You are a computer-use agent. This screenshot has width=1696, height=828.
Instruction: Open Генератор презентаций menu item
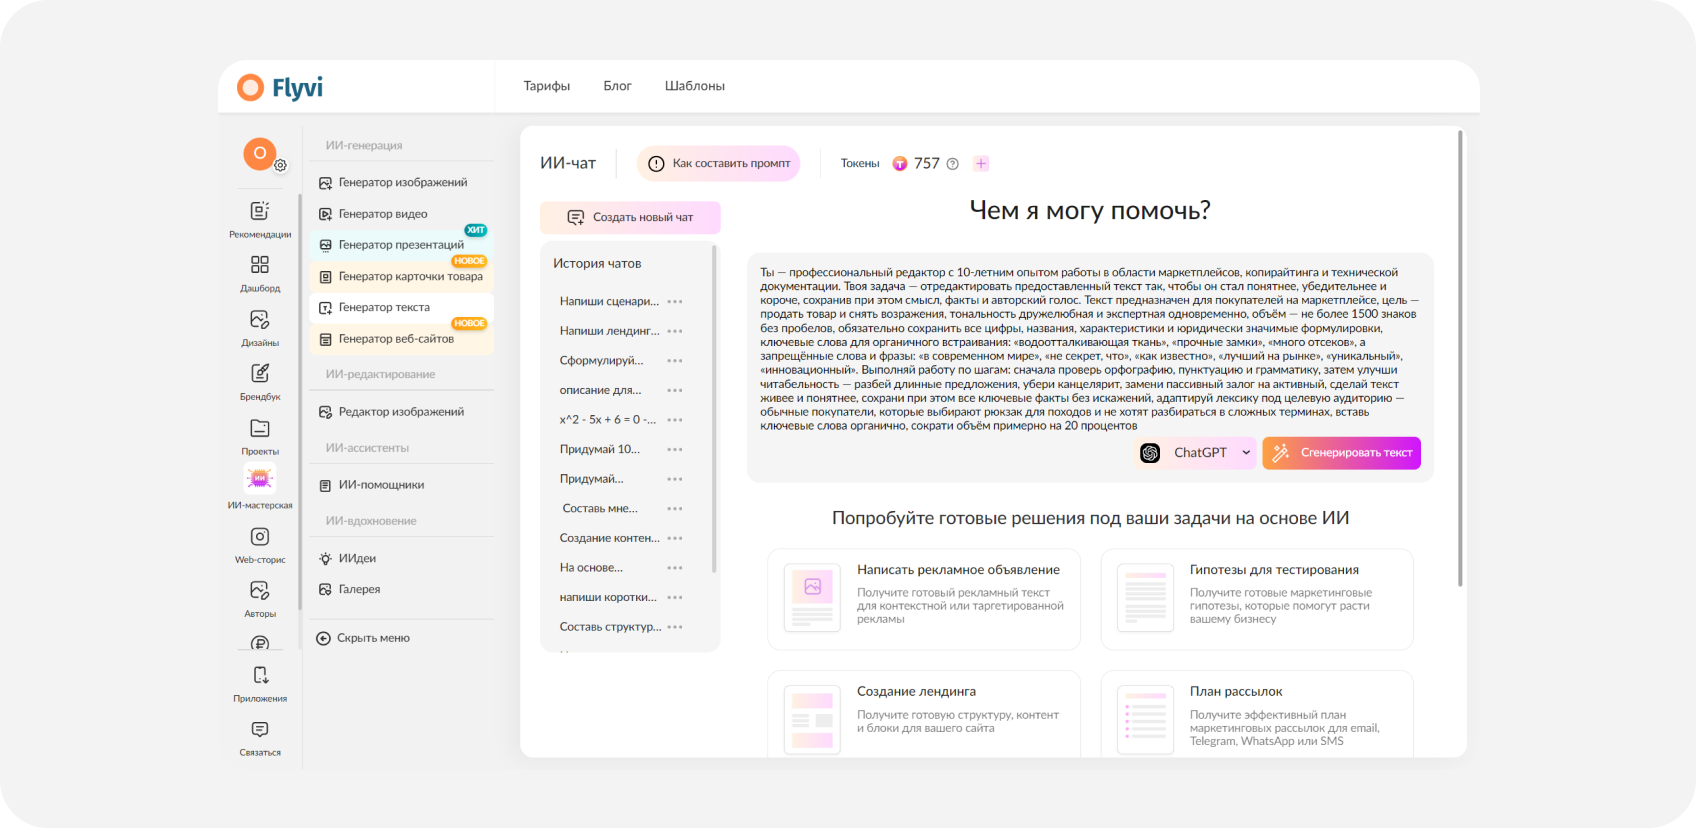(x=402, y=245)
